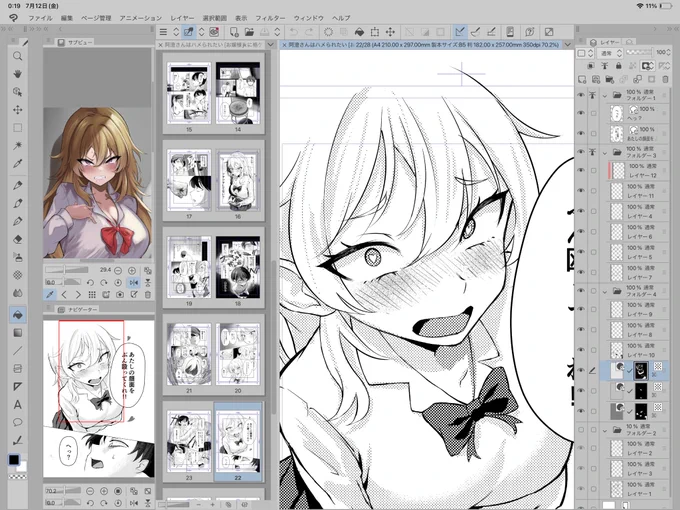Image resolution: width=680 pixels, height=510 pixels.
Task: Select the Text tool marked A
Action: pyautogui.click(x=17, y=405)
